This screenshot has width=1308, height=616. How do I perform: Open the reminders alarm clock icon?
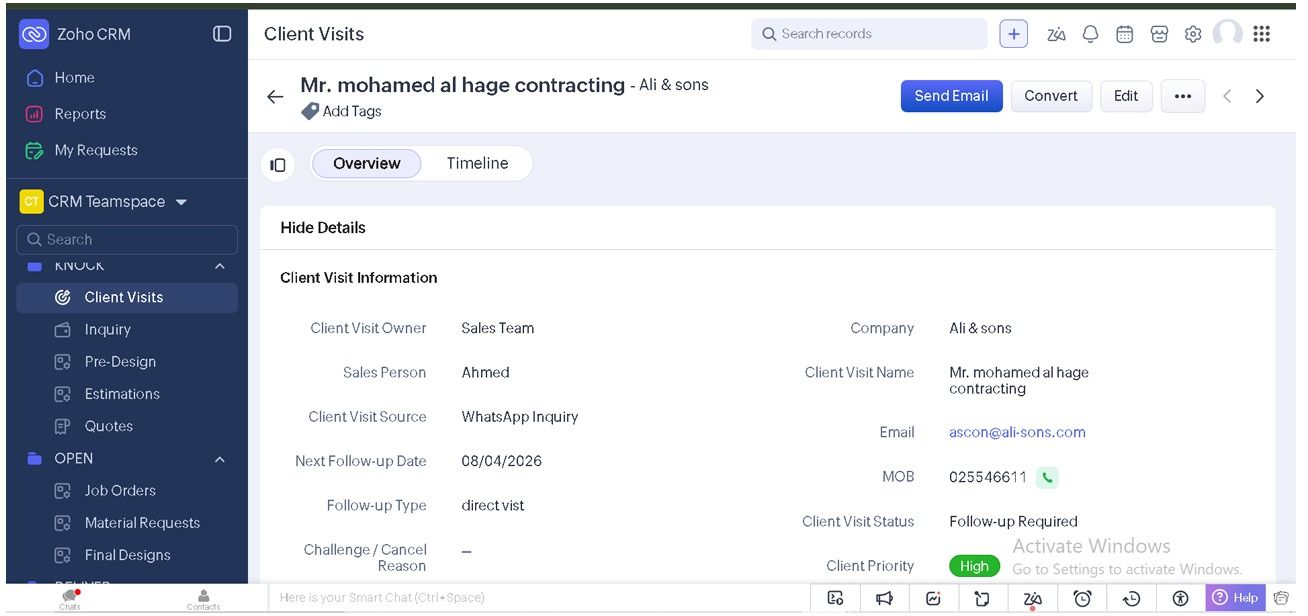click(x=1081, y=598)
